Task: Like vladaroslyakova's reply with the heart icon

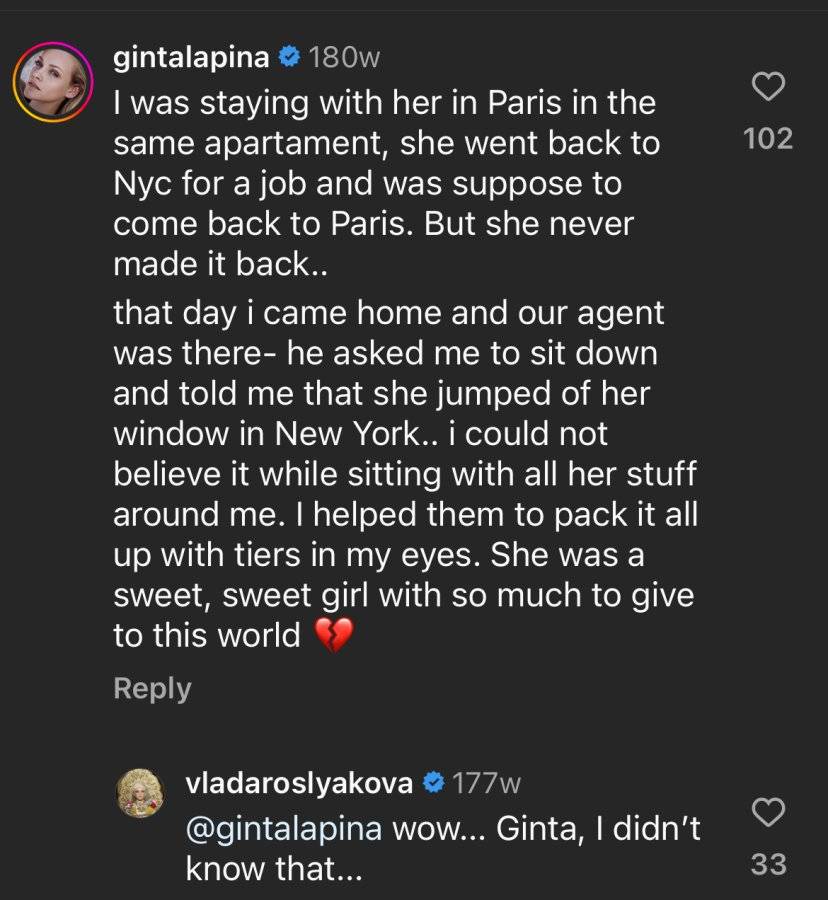Action: (x=768, y=812)
